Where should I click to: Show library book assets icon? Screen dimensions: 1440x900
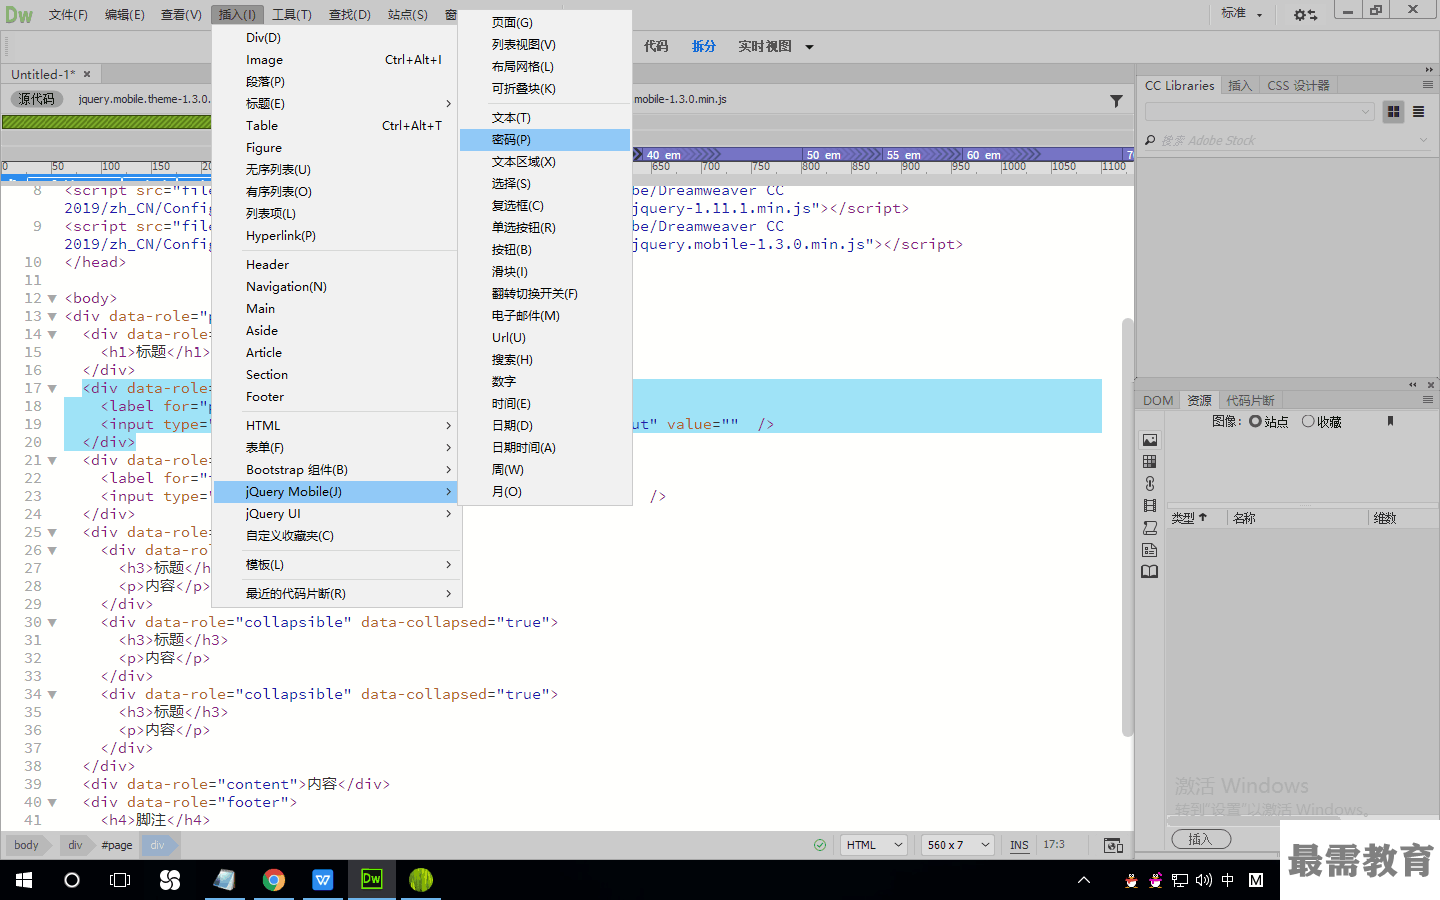coord(1150,572)
